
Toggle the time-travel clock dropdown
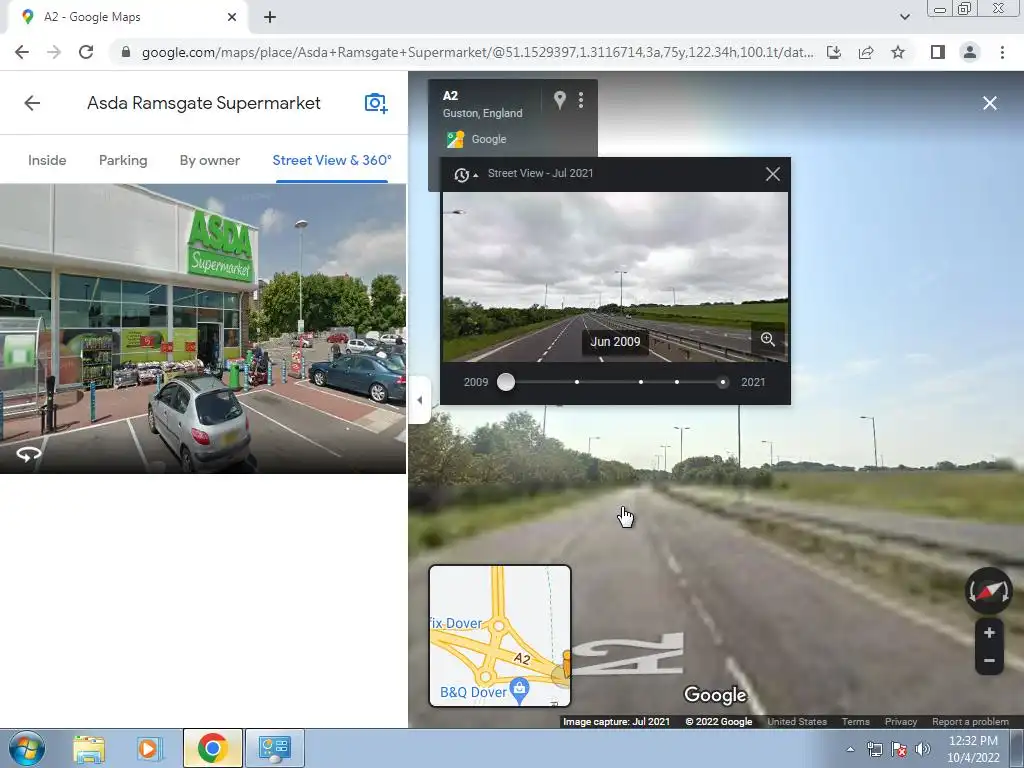click(x=466, y=174)
